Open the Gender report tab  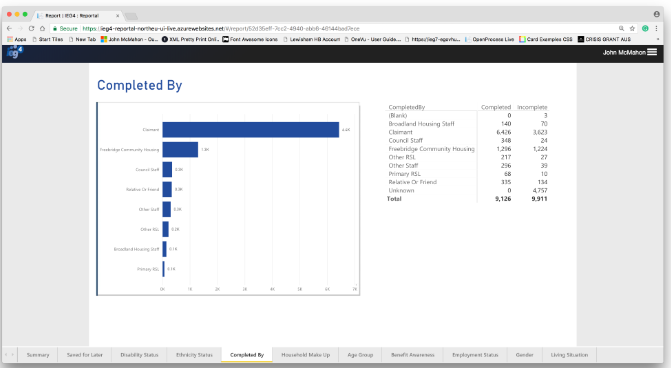(524, 355)
